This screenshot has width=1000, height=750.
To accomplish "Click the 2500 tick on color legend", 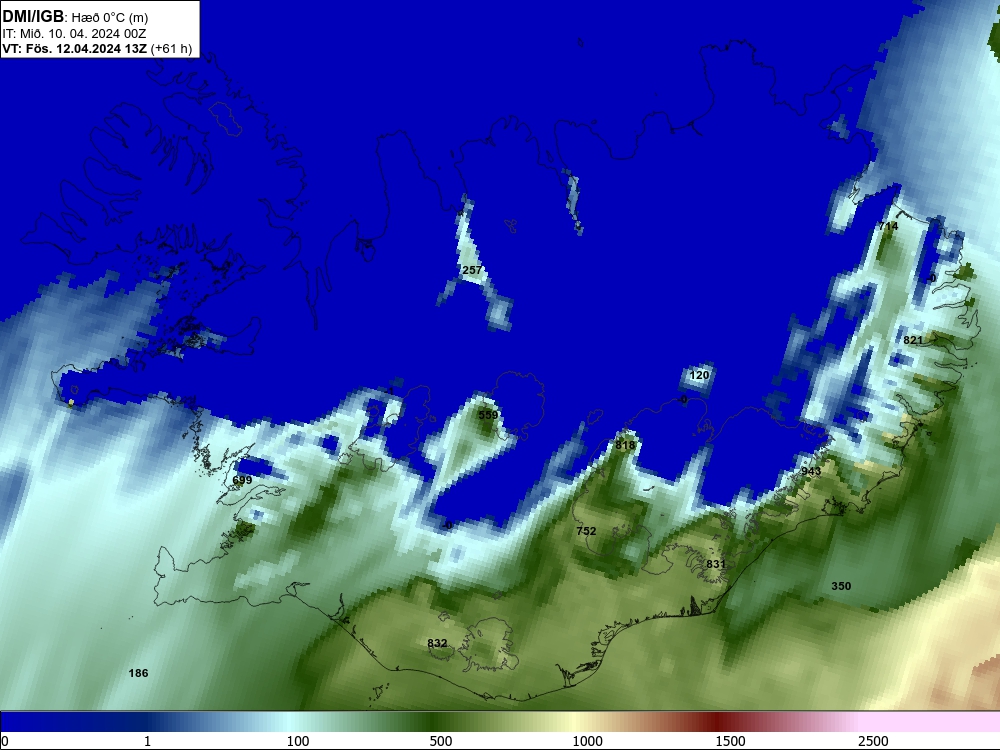I will 873,741.
